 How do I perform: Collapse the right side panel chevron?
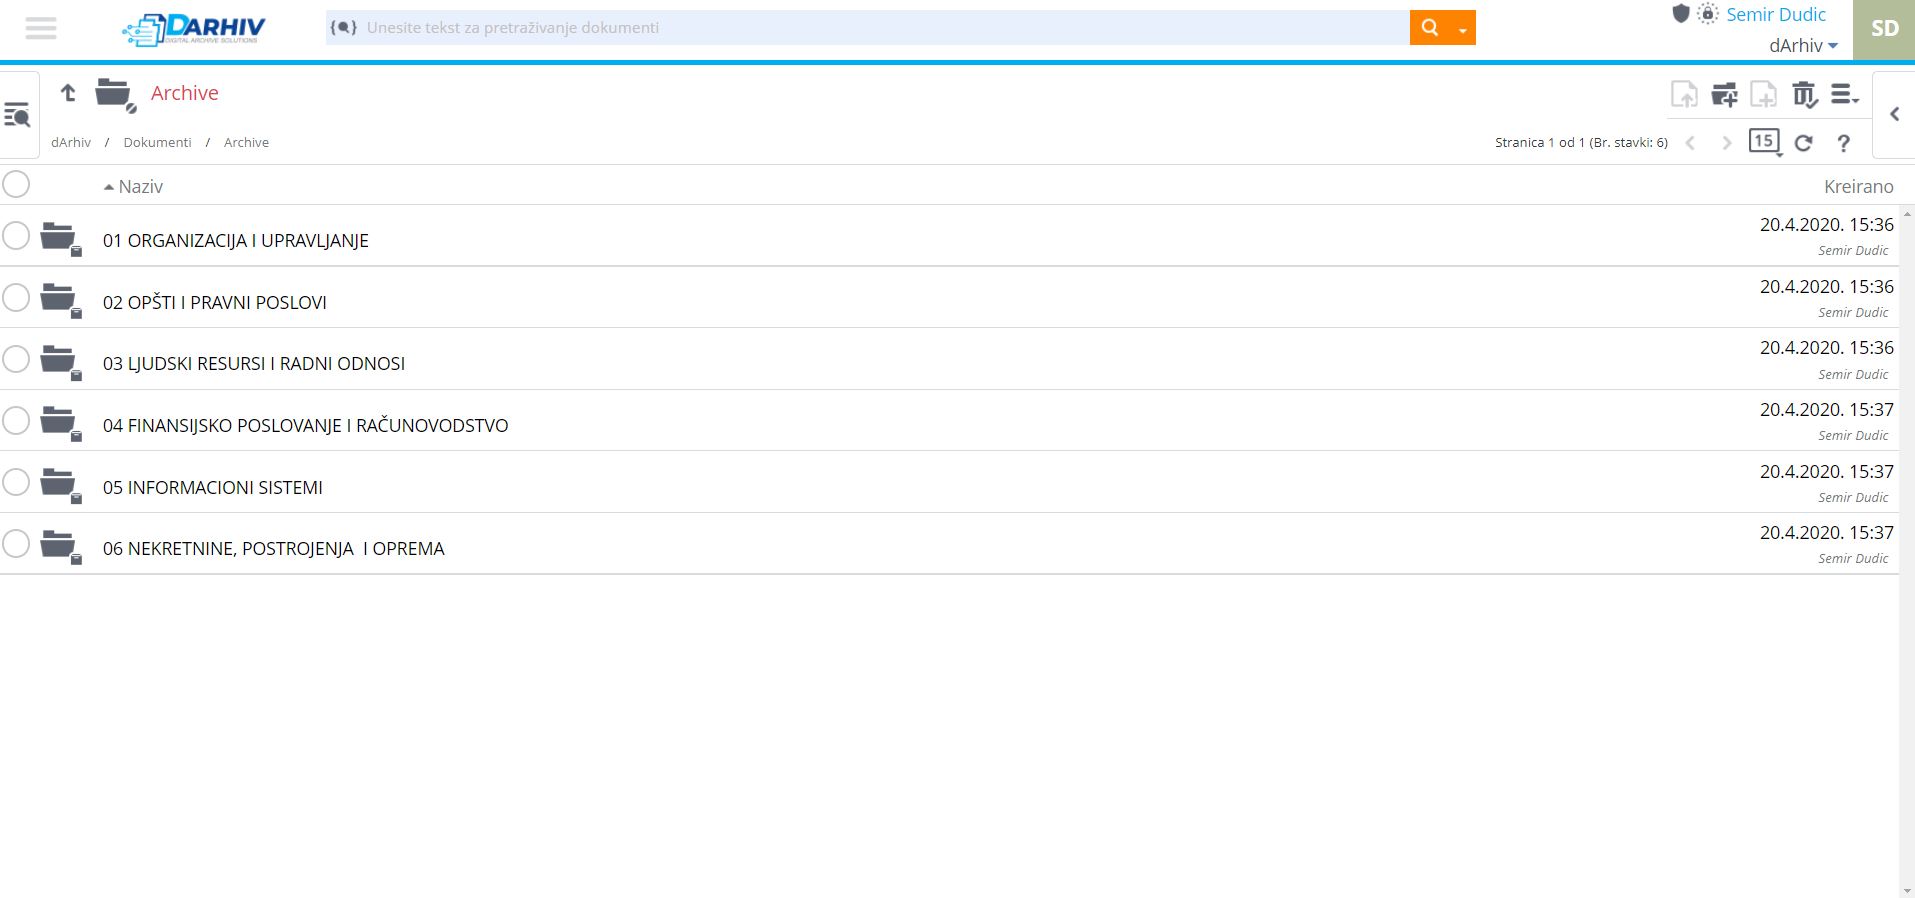coord(1894,115)
